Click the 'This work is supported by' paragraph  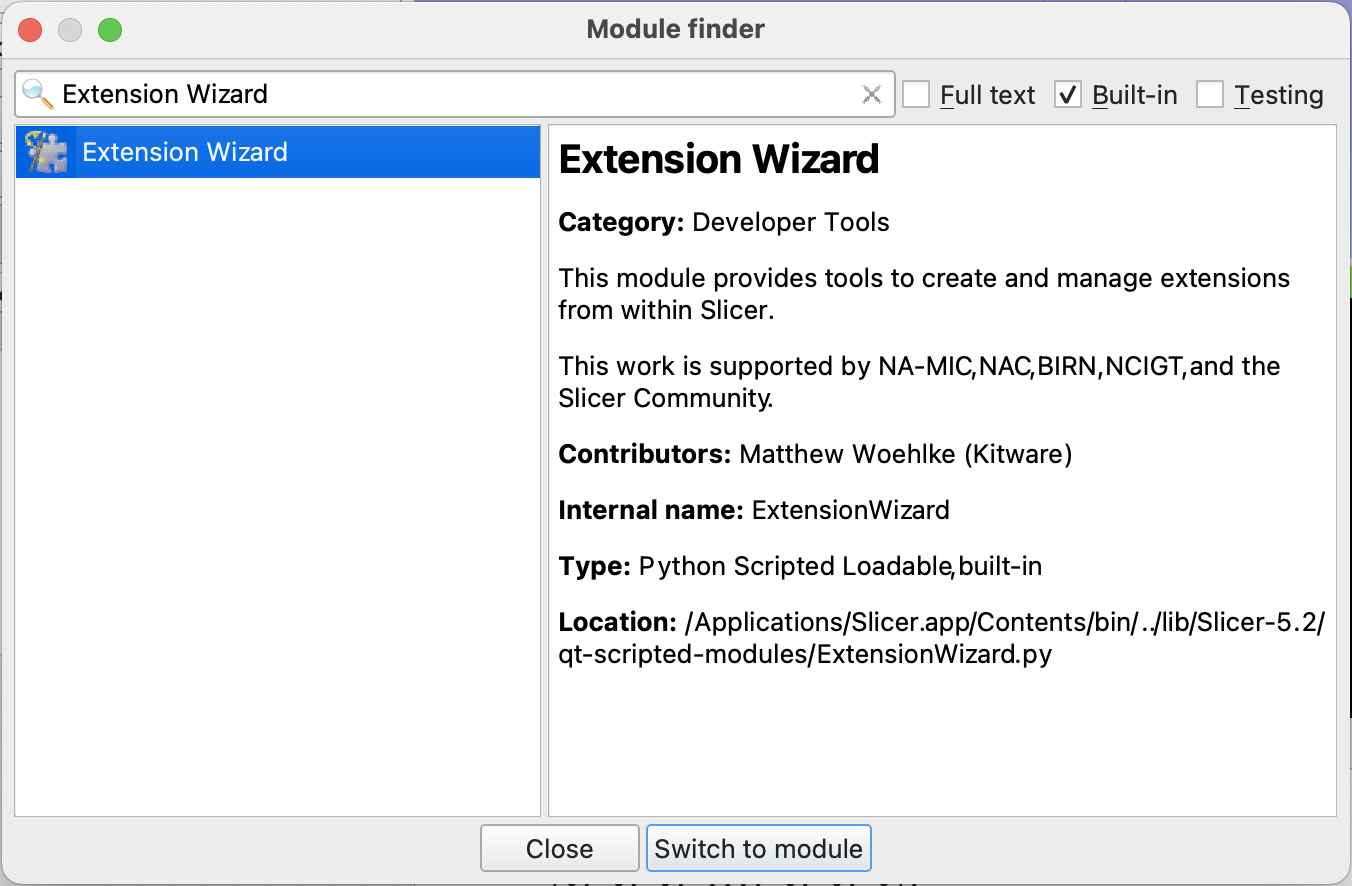click(x=919, y=382)
